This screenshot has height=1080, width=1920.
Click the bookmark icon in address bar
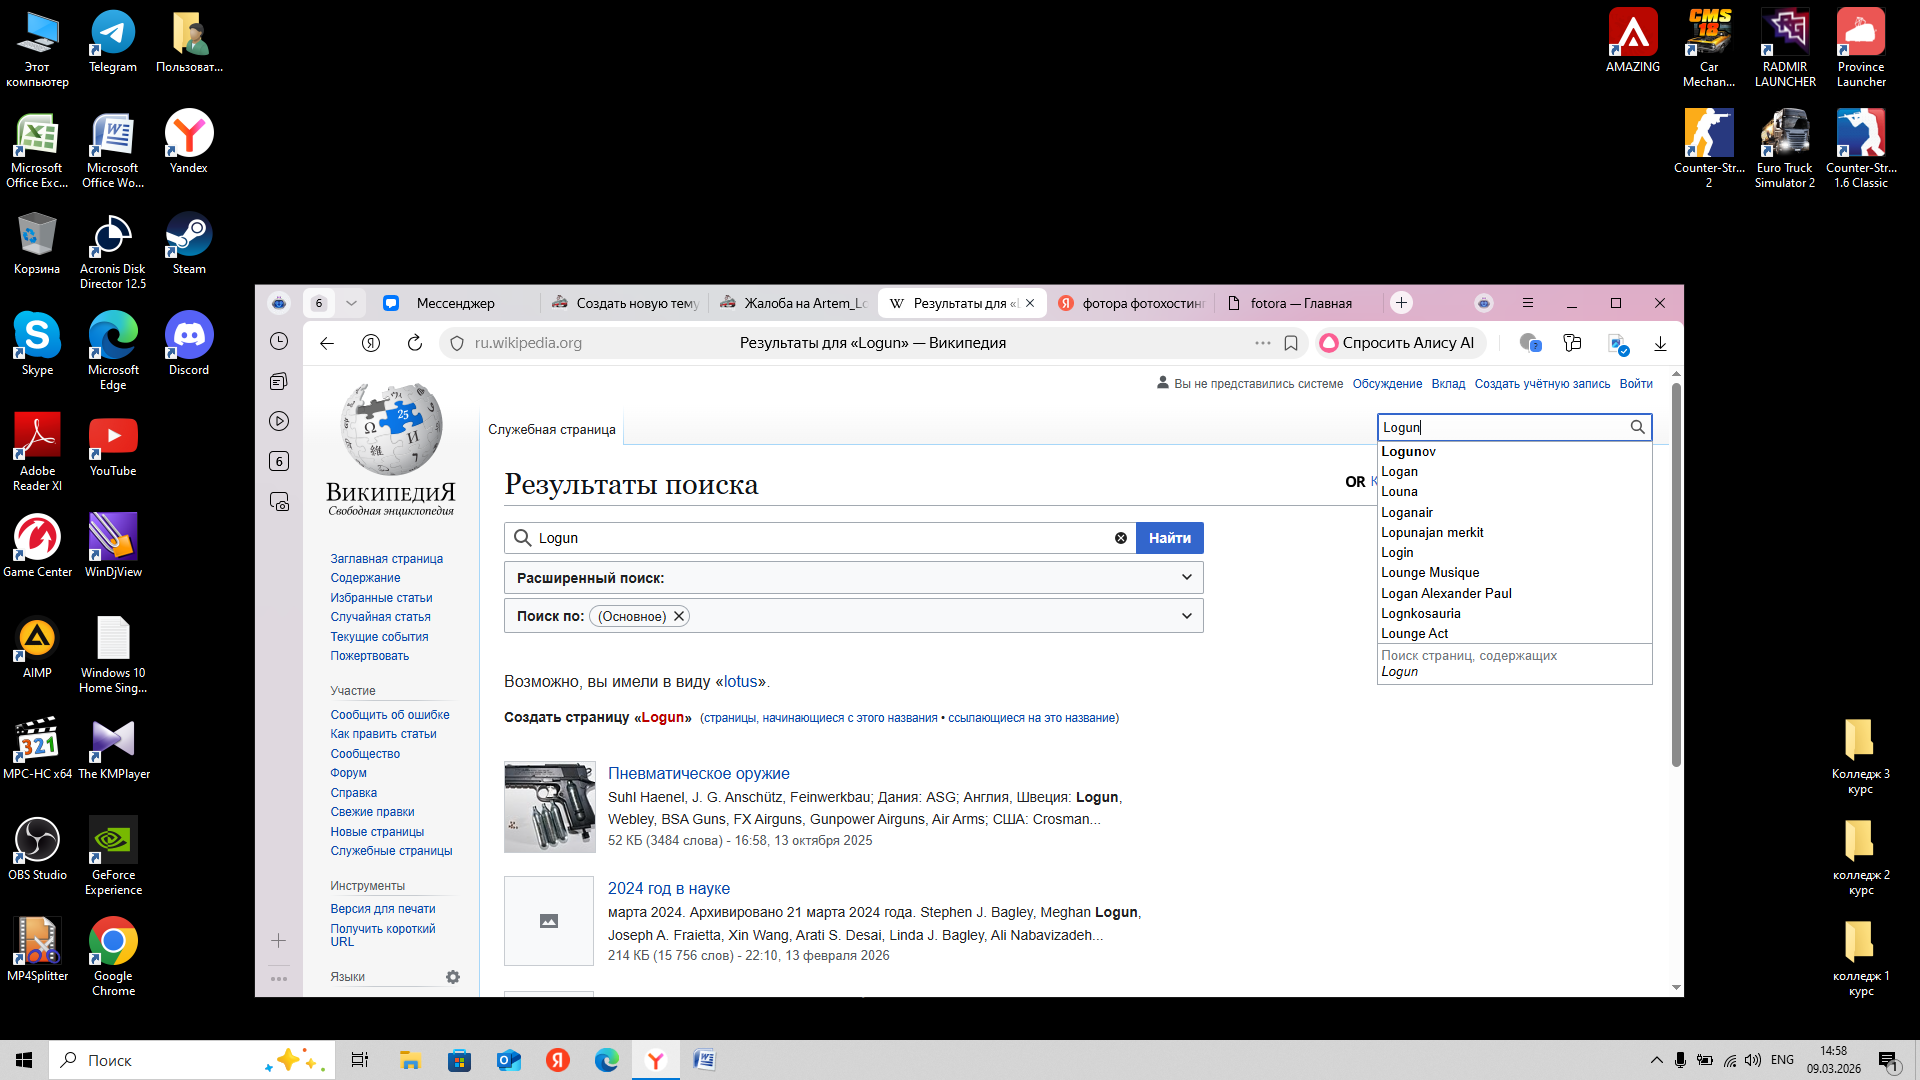point(1291,343)
